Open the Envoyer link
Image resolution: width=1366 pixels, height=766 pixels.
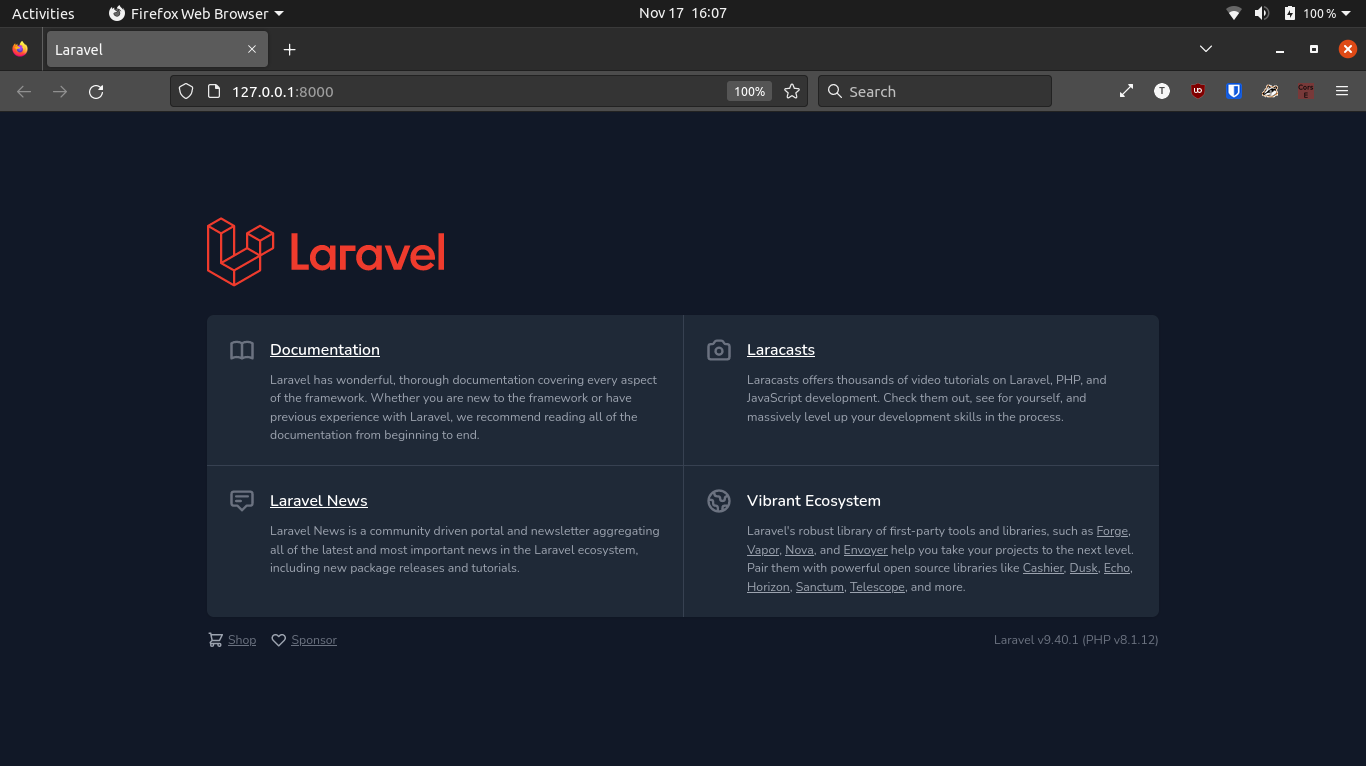coord(865,550)
